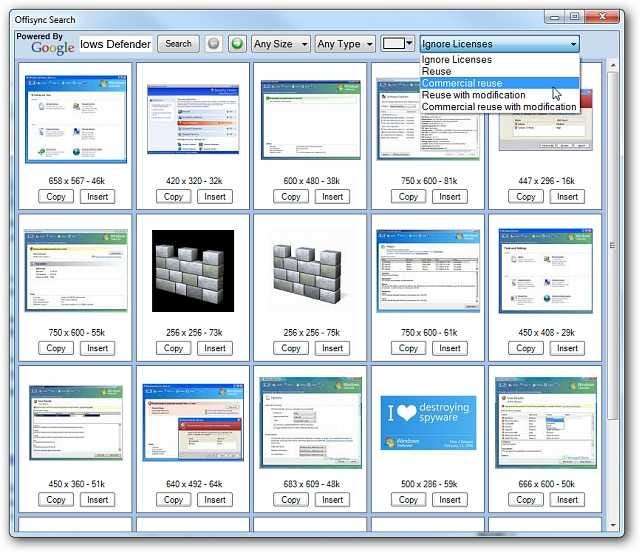Screen dimensions: 640x552
Task: Copy the 658 x 567 - 46k image
Action: point(56,197)
